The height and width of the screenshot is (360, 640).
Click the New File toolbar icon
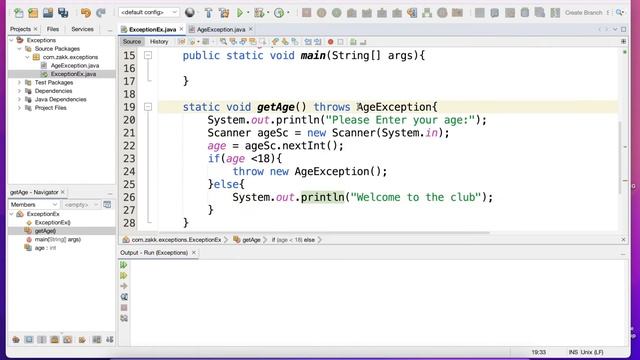18,13
